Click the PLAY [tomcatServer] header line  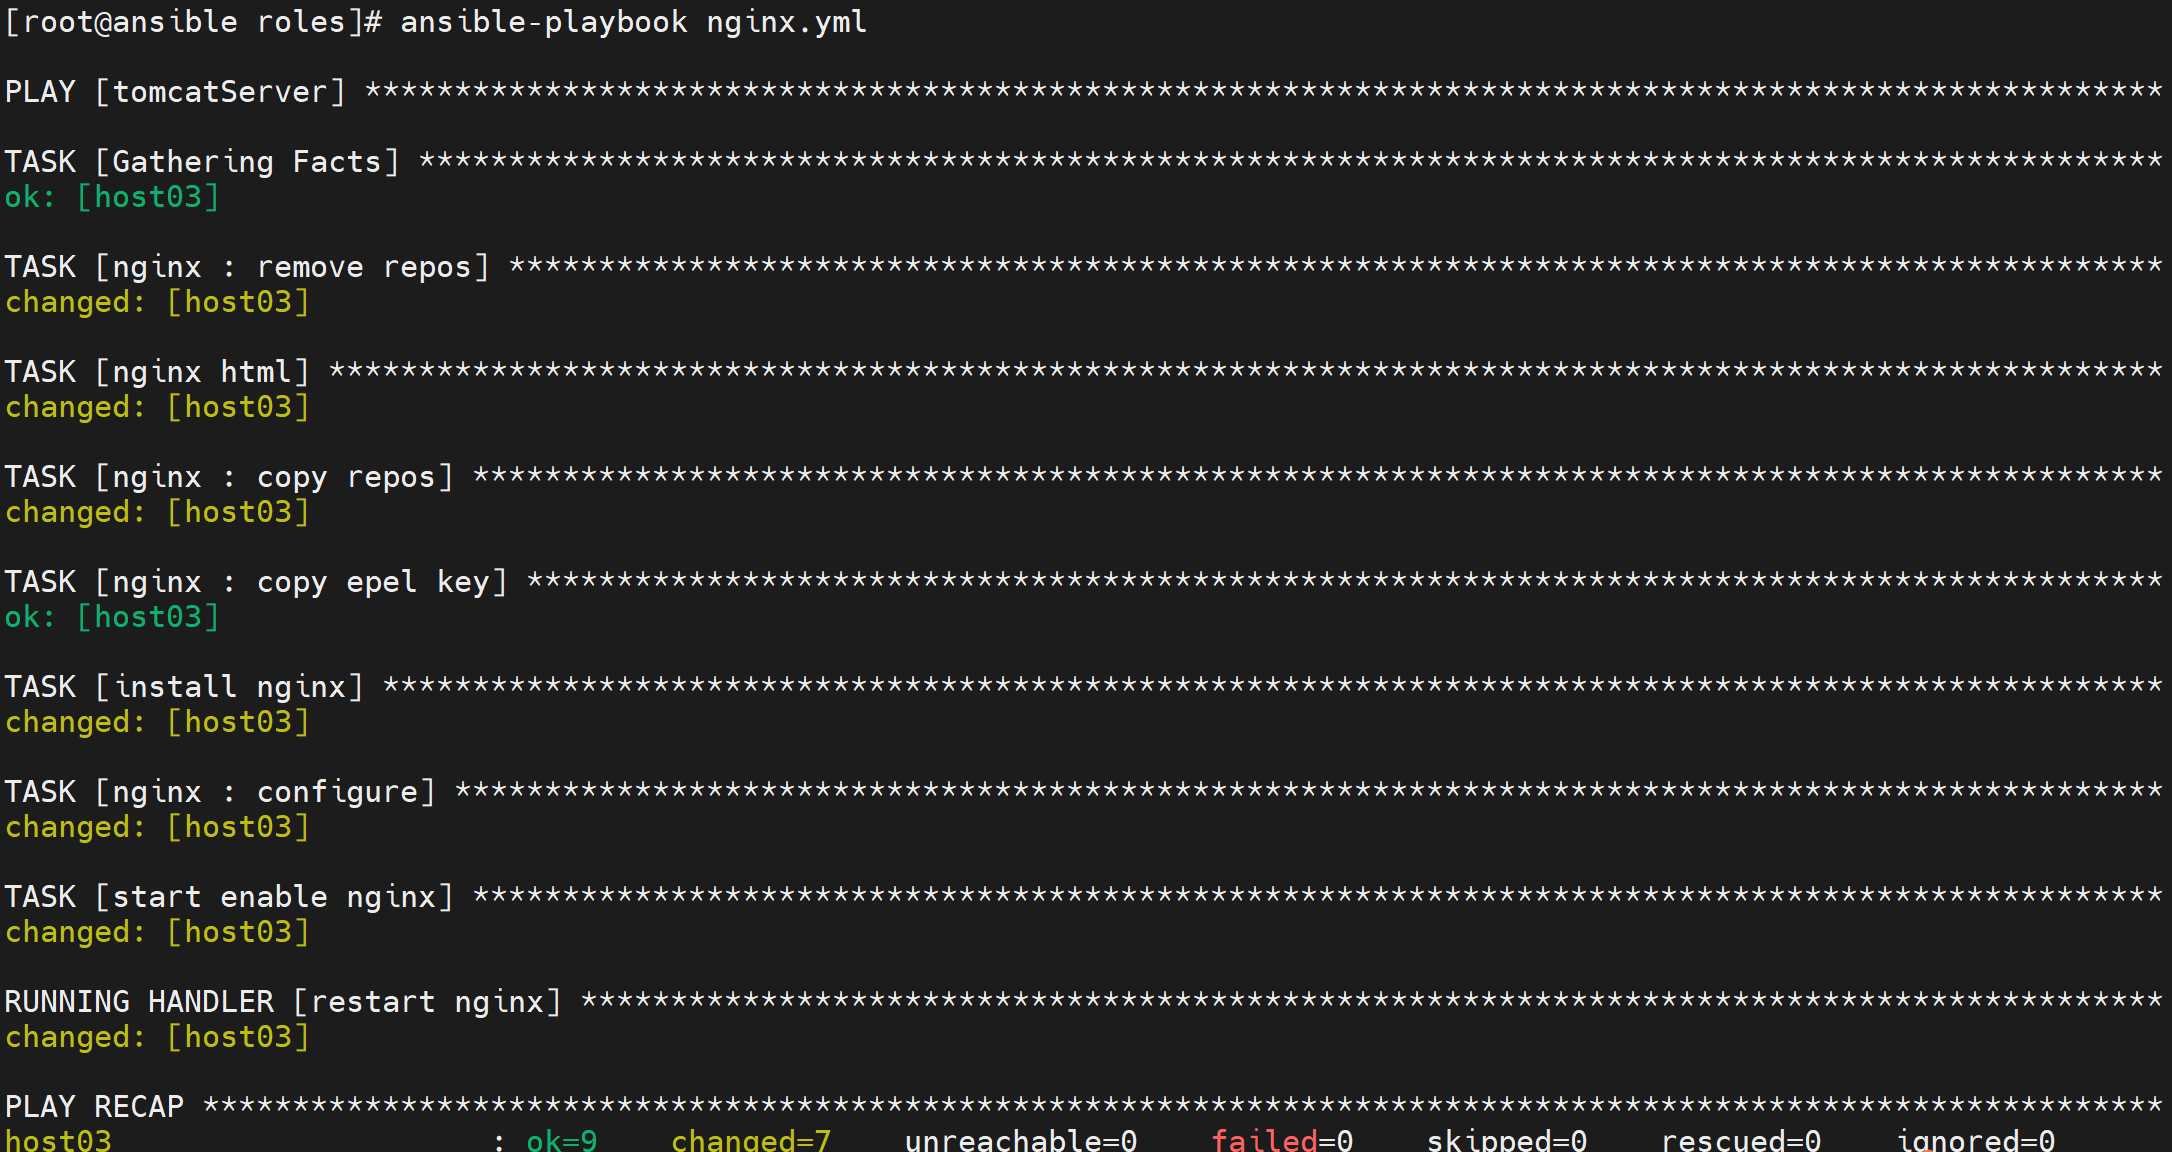[x=176, y=92]
